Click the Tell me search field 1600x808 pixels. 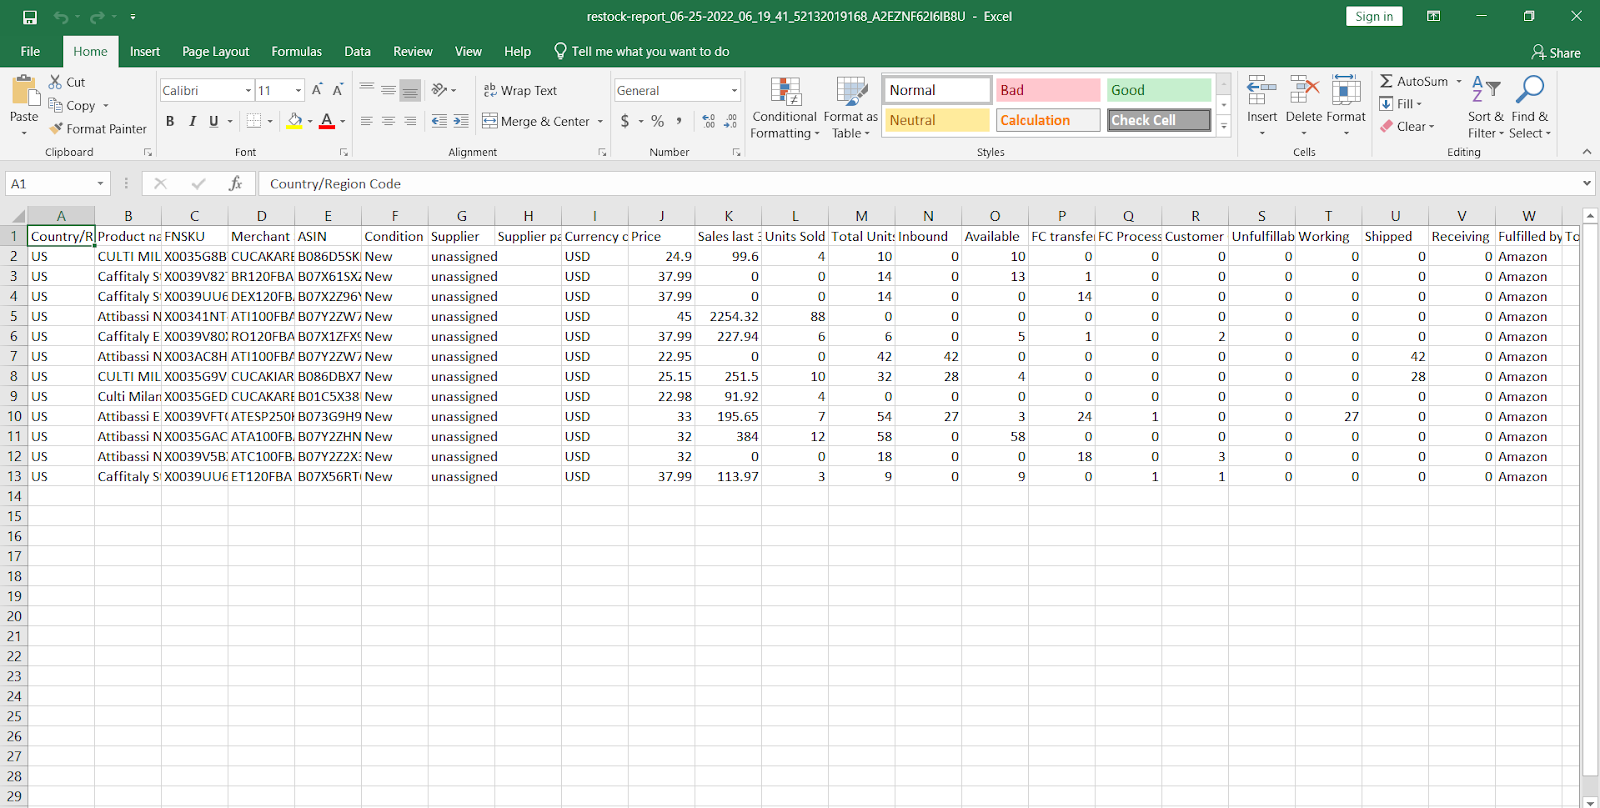650,52
